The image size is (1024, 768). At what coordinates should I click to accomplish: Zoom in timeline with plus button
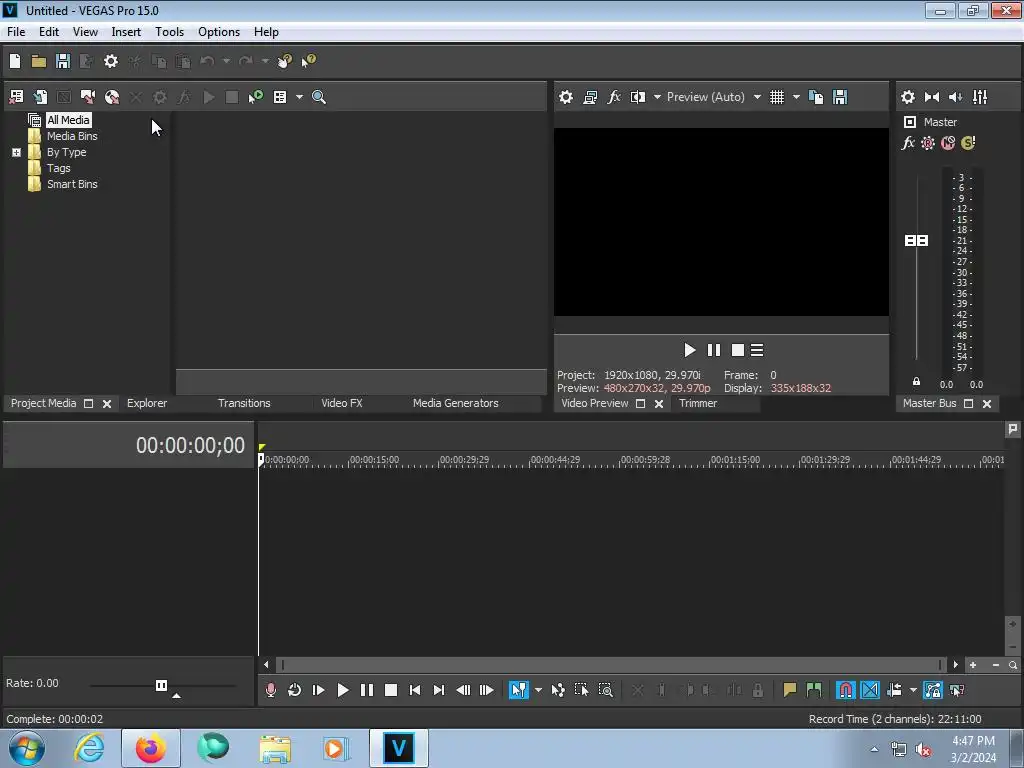tap(973, 665)
